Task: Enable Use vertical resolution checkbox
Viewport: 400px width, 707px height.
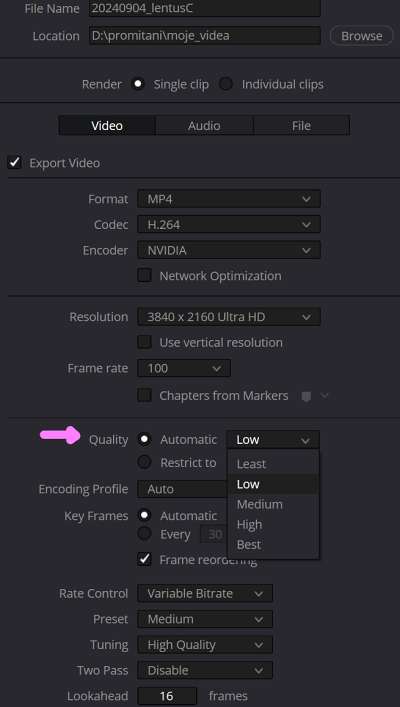Action: point(144,342)
